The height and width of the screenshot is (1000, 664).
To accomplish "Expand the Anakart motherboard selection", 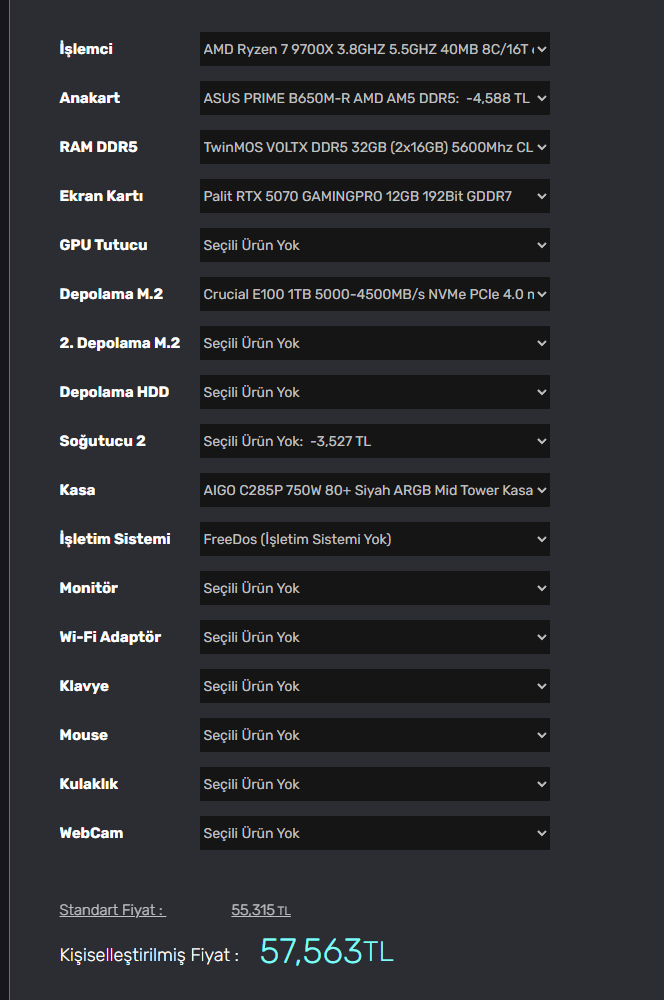I will coord(374,98).
